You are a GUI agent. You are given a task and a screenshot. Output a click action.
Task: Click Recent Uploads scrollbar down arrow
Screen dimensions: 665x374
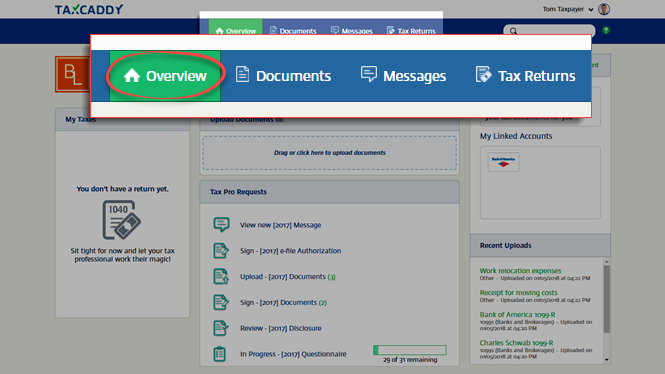[x=606, y=360]
